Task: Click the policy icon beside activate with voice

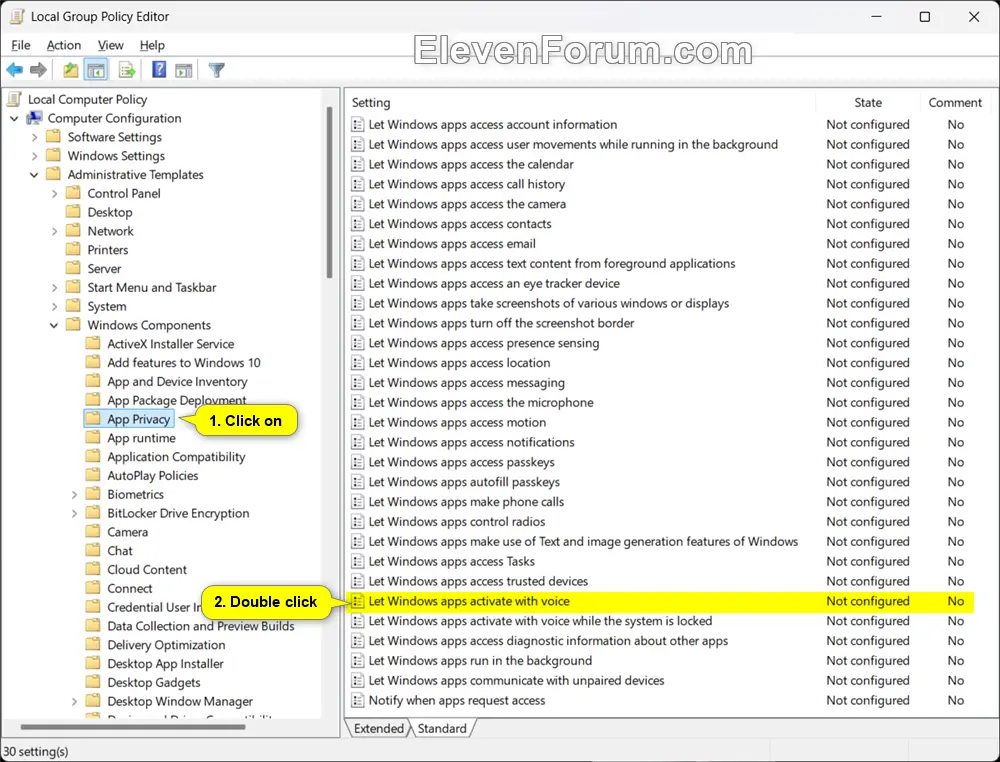Action: [358, 601]
